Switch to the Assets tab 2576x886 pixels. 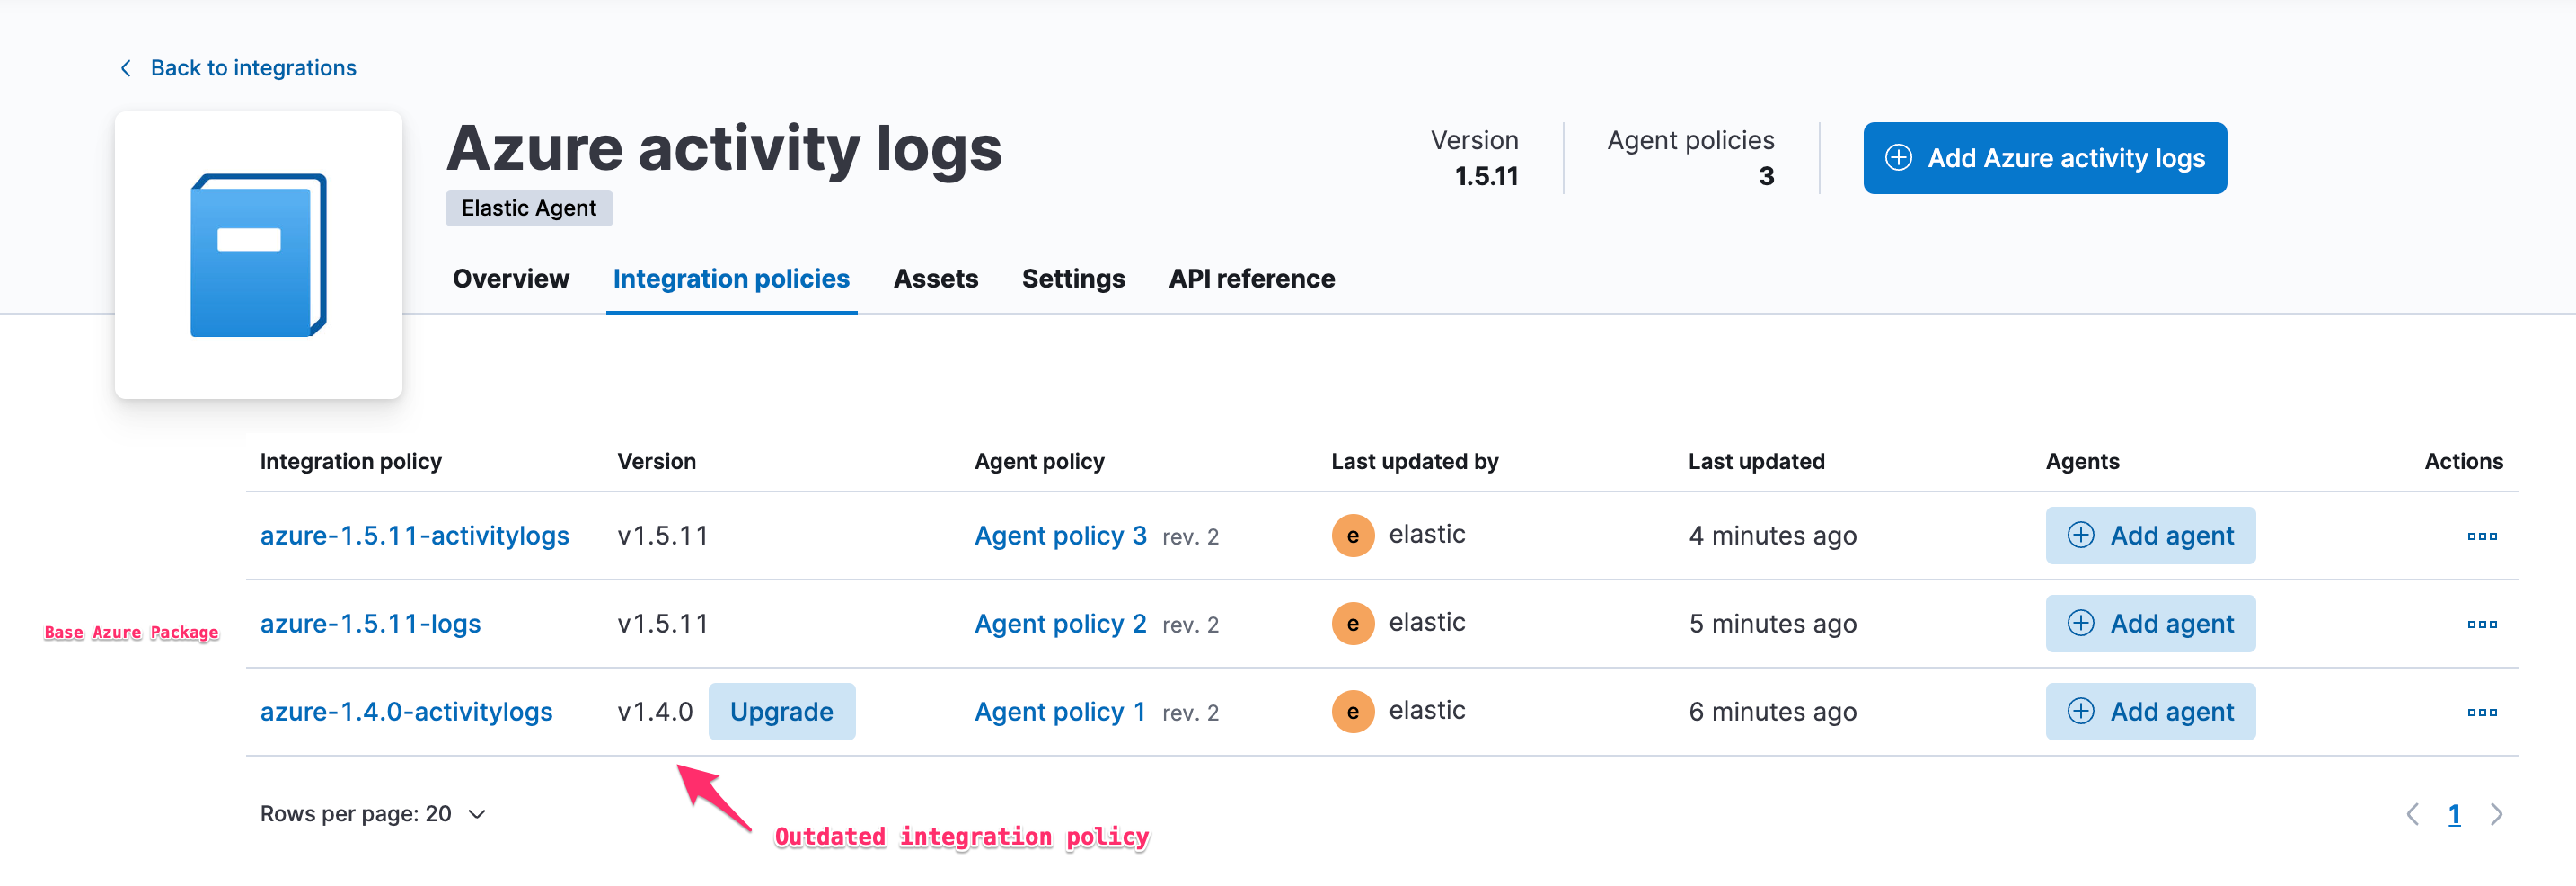tap(935, 278)
